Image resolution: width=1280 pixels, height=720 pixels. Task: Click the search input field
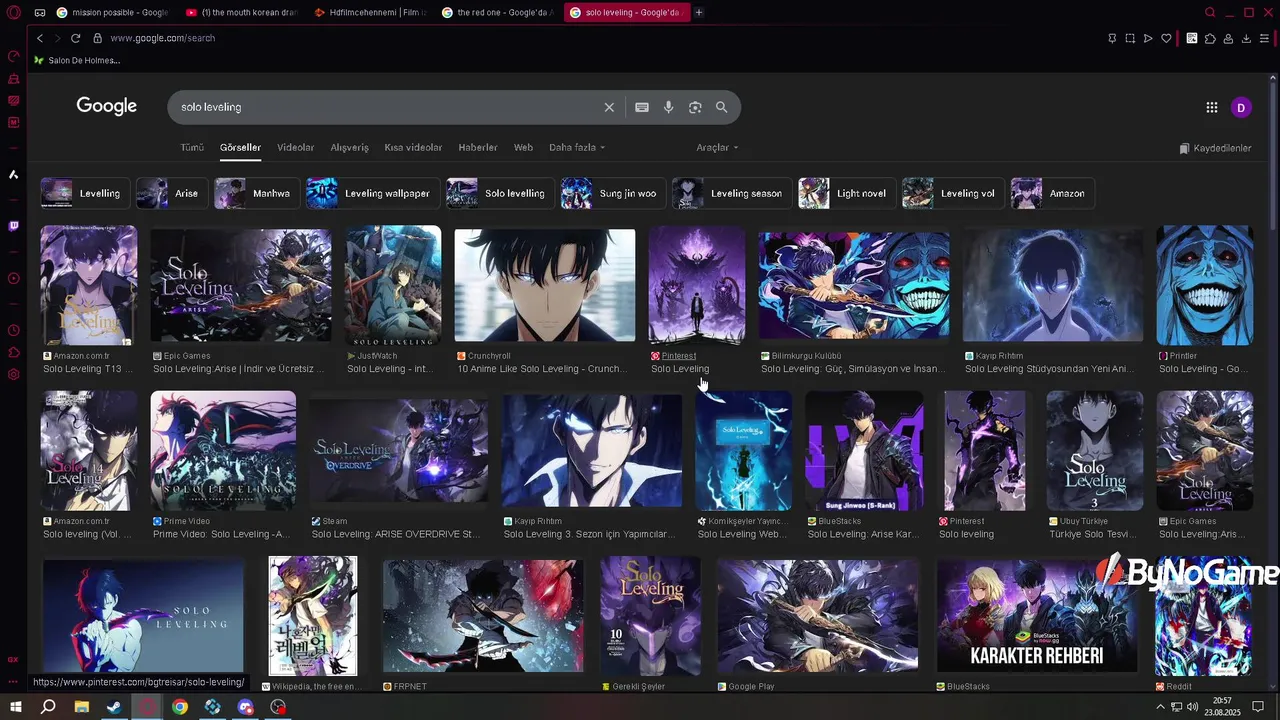point(390,107)
